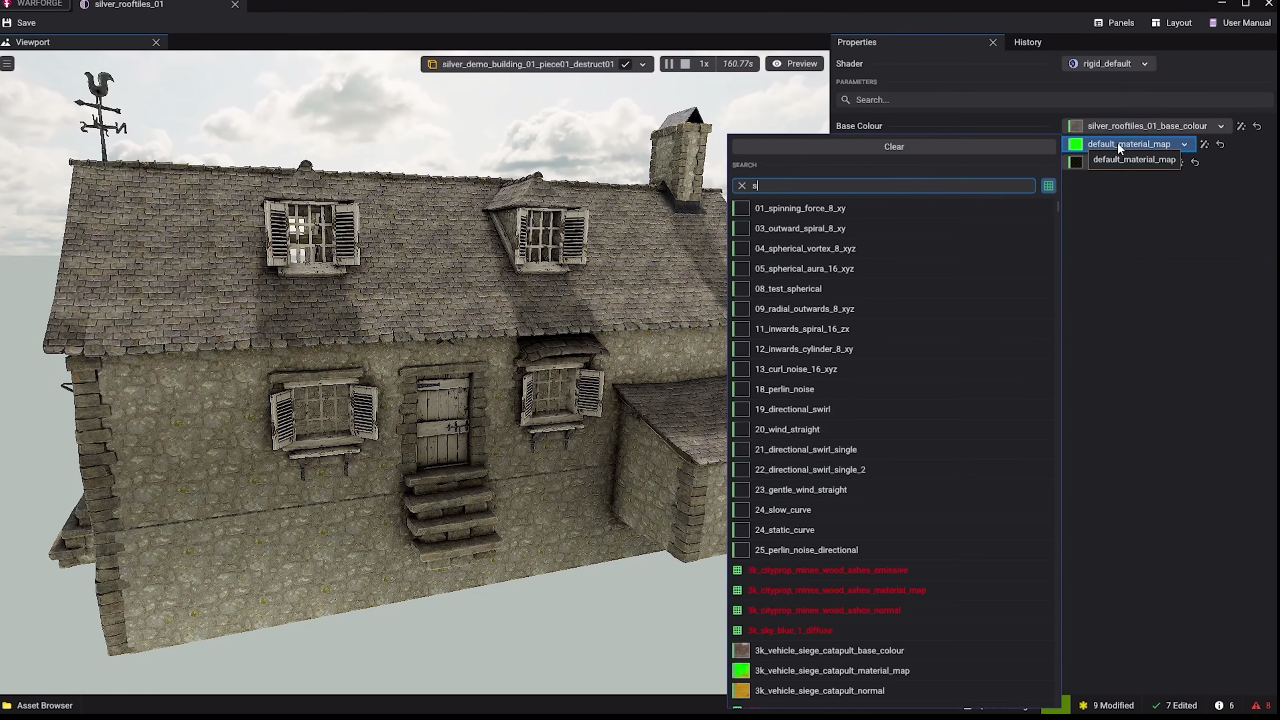Select the Properties panel tab

[x=856, y=42]
